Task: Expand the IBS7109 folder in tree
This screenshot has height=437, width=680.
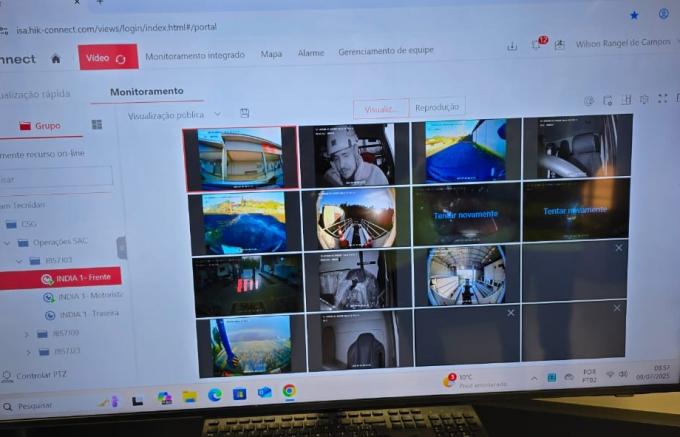Action: click(x=27, y=333)
